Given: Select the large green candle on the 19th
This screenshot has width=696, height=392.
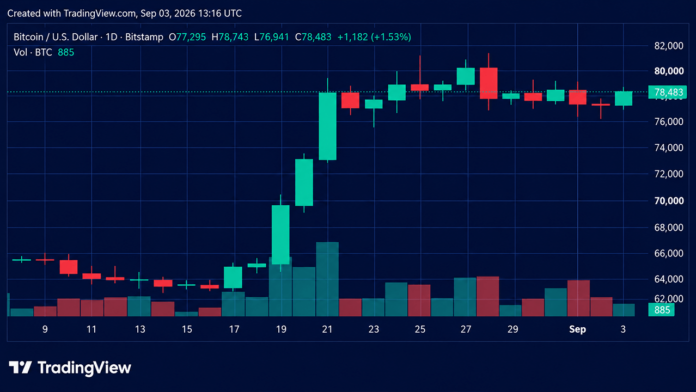Looking at the screenshot, I should pyautogui.click(x=281, y=235).
